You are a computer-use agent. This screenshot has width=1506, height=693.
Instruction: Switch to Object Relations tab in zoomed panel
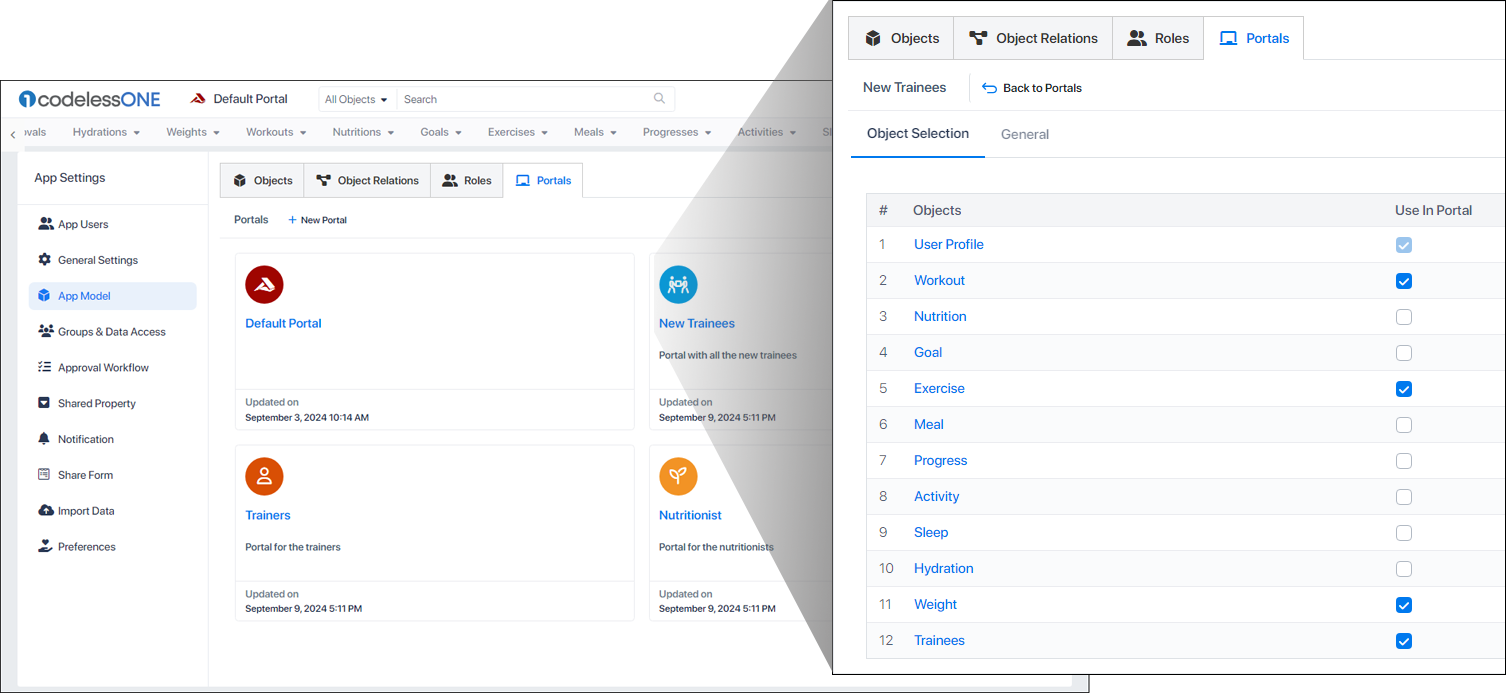pos(1033,39)
